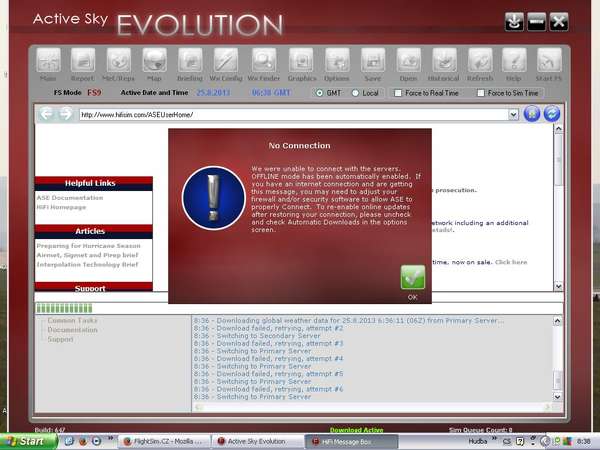Click the FS9 mode value
This screenshot has height=450, width=600.
click(94, 93)
